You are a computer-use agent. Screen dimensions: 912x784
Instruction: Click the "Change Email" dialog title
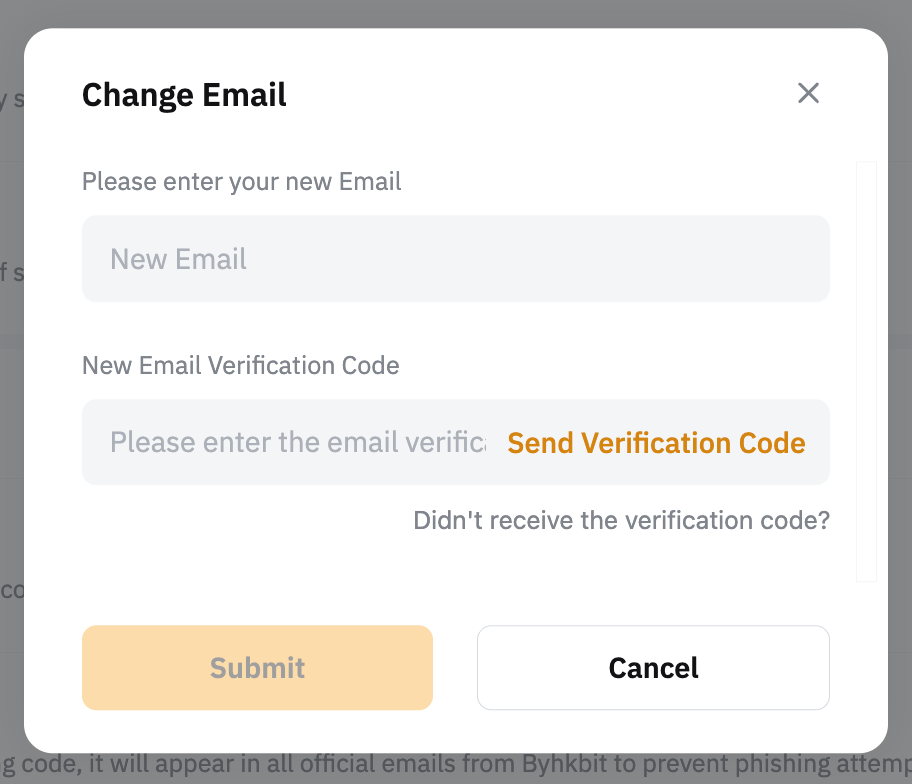184,95
